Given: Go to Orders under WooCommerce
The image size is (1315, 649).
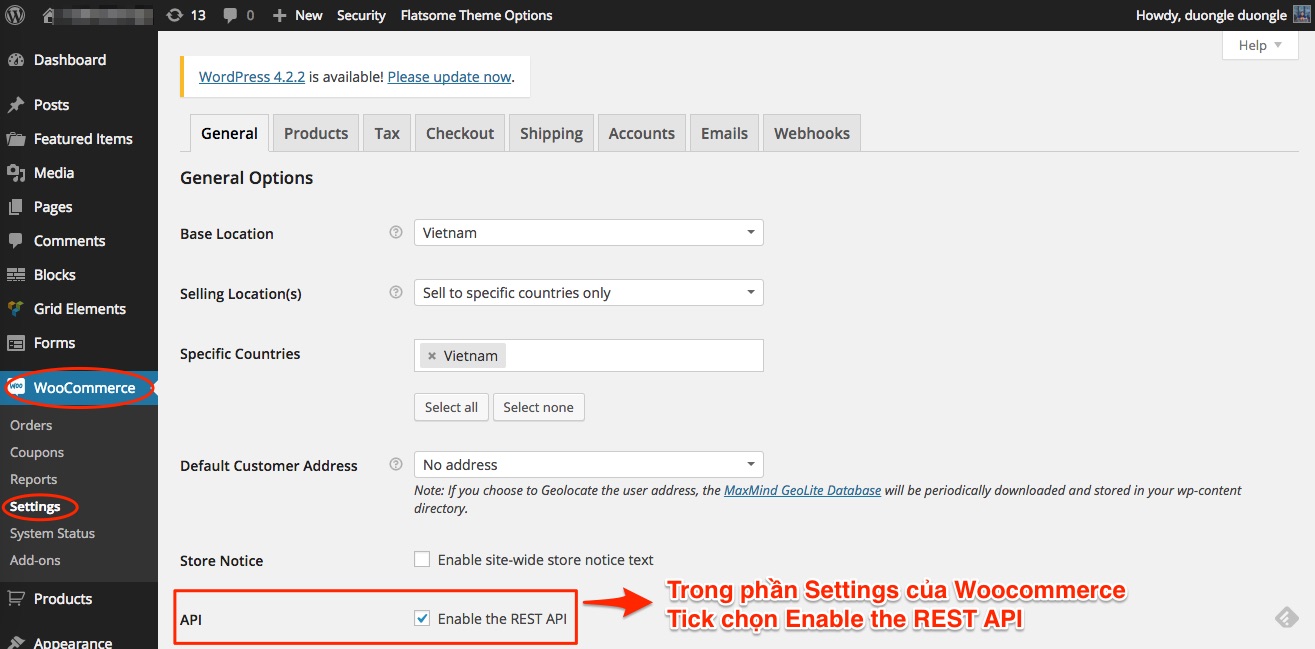Looking at the screenshot, I should coord(31,425).
